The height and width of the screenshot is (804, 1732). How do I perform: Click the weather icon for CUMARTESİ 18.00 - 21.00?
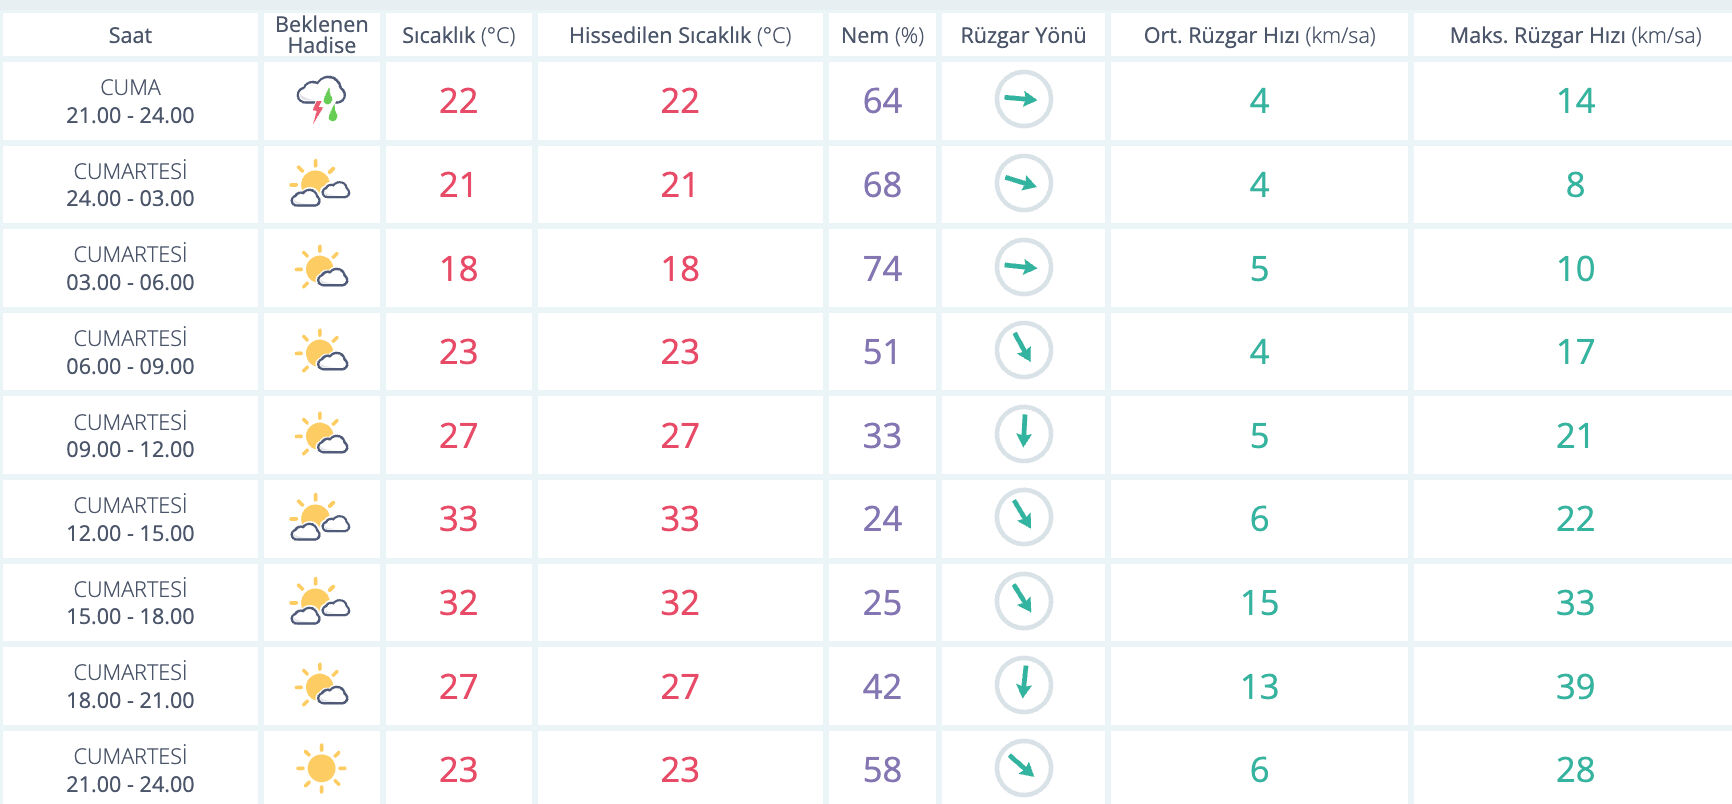pyautogui.click(x=321, y=686)
